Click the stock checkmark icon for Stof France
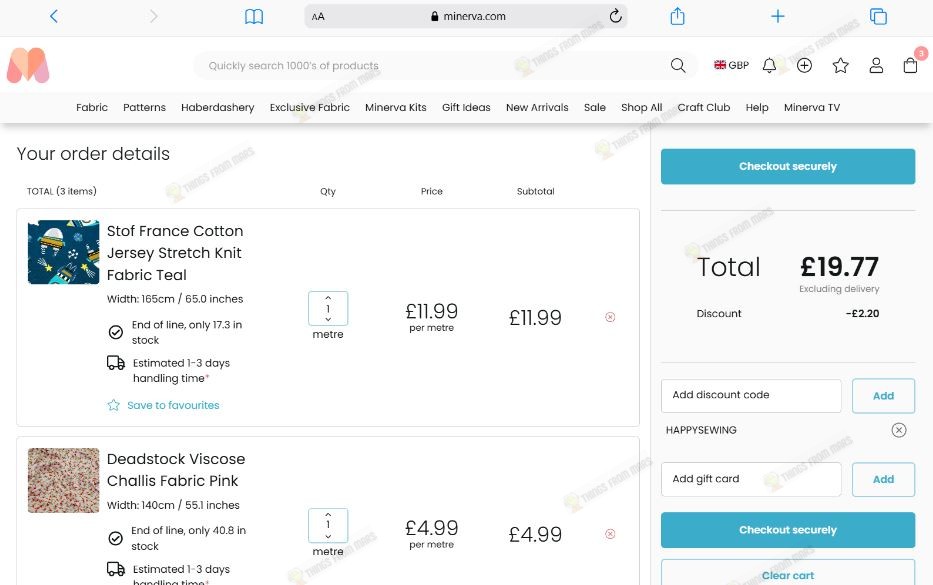Image resolution: width=933 pixels, height=585 pixels. (x=115, y=332)
